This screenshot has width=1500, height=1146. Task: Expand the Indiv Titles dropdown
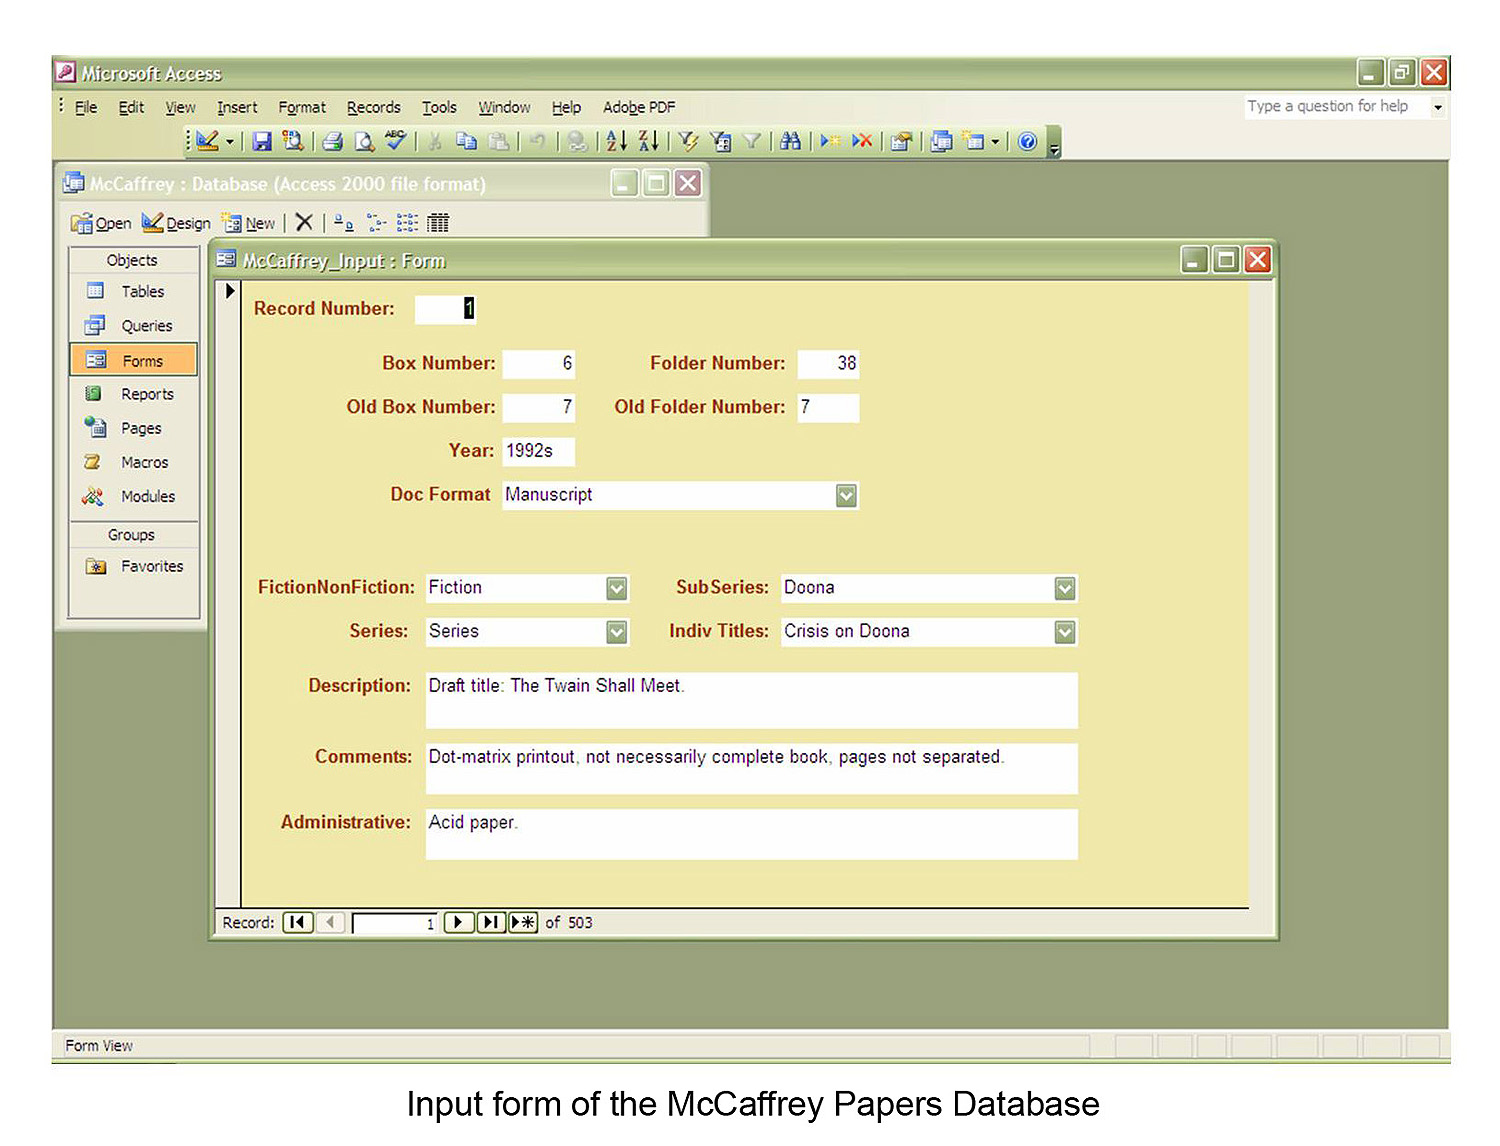tap(1065, 632)
